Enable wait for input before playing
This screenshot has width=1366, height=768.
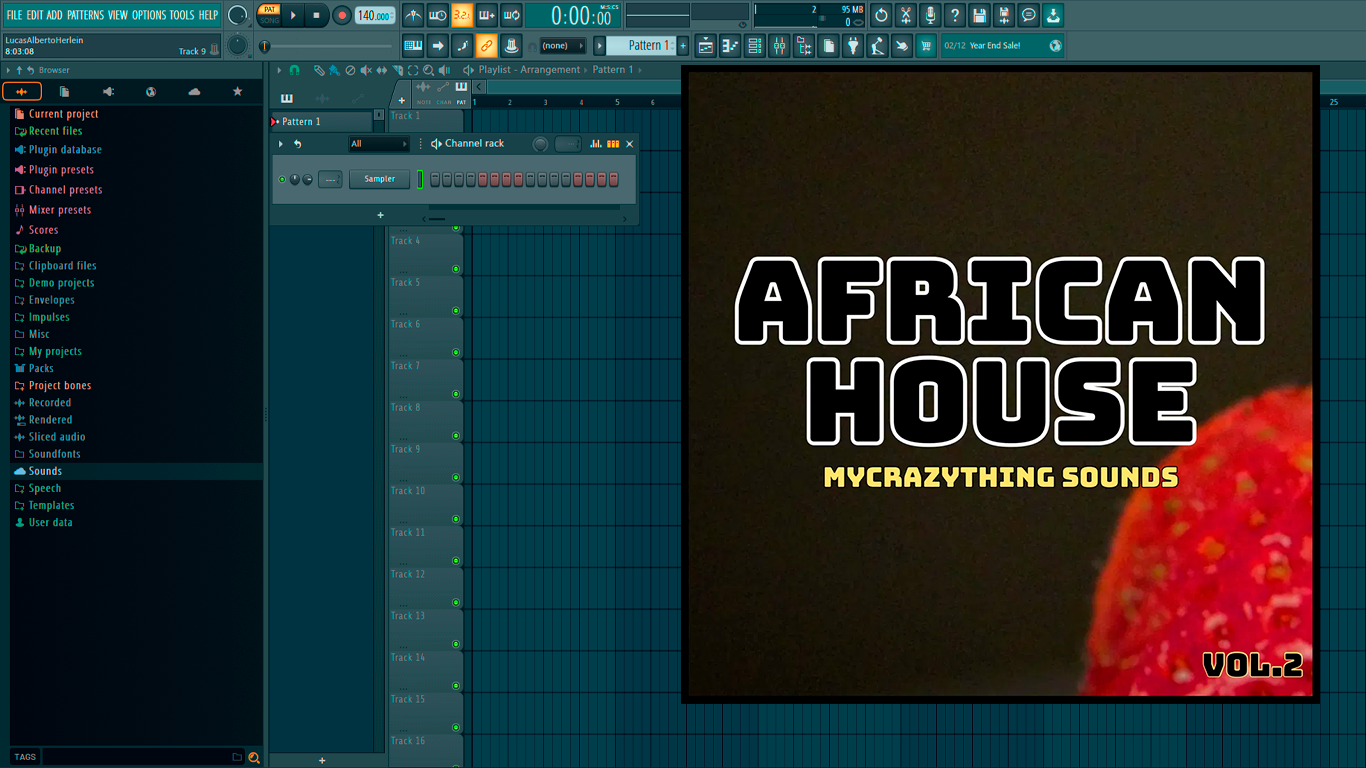438,15
